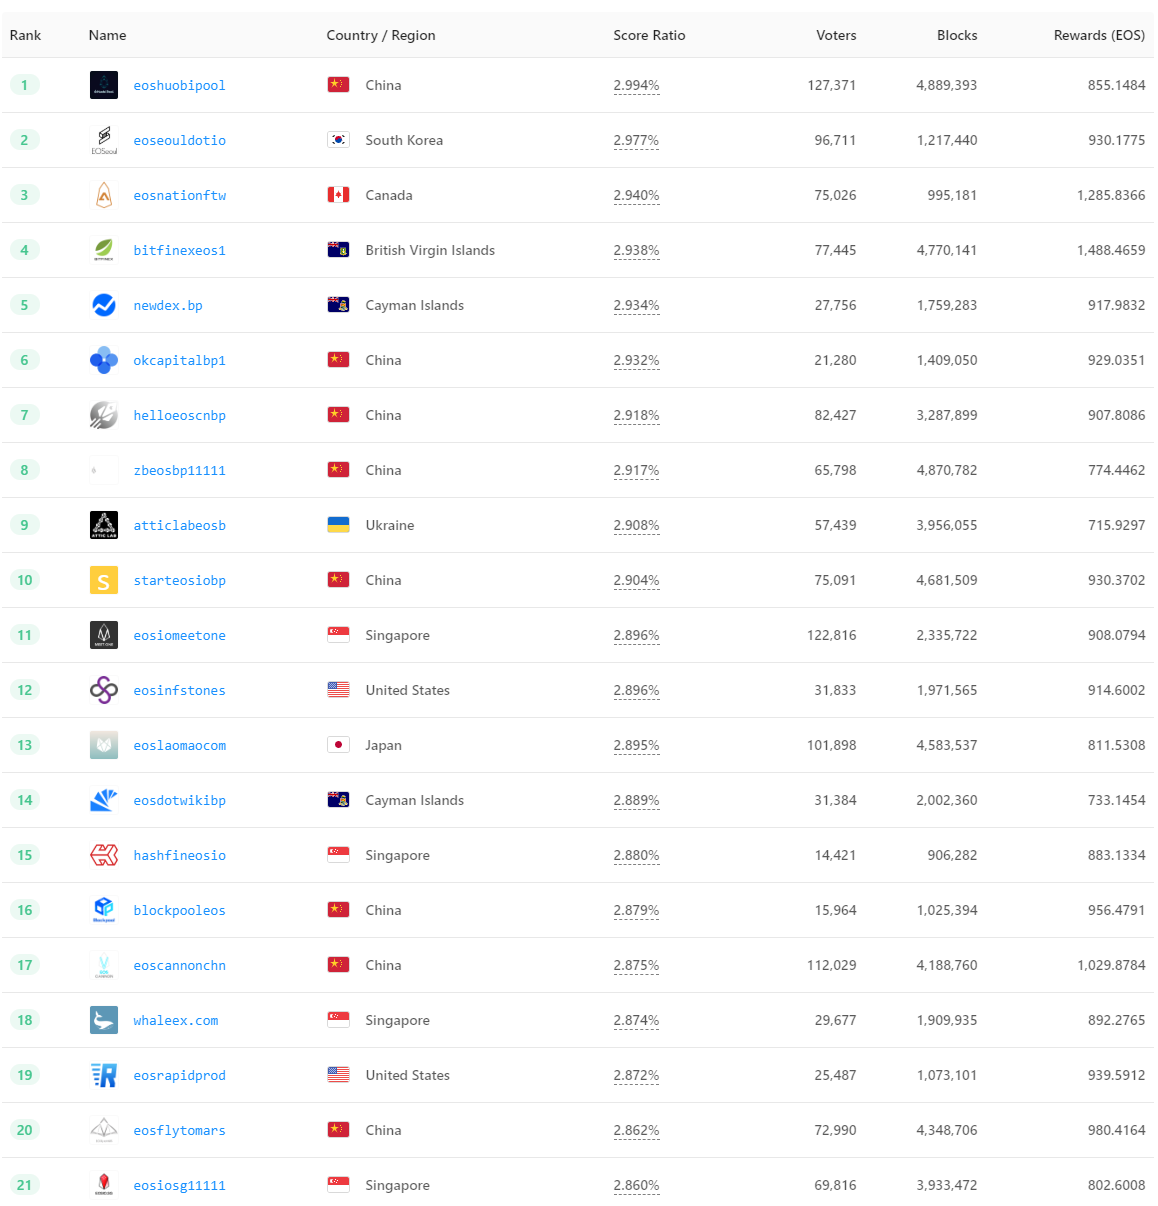Click the atticlabeosb logo icon
The width and height of the screenshot is (1158, 1206).
pyautogui.click(x=104, y=525)
